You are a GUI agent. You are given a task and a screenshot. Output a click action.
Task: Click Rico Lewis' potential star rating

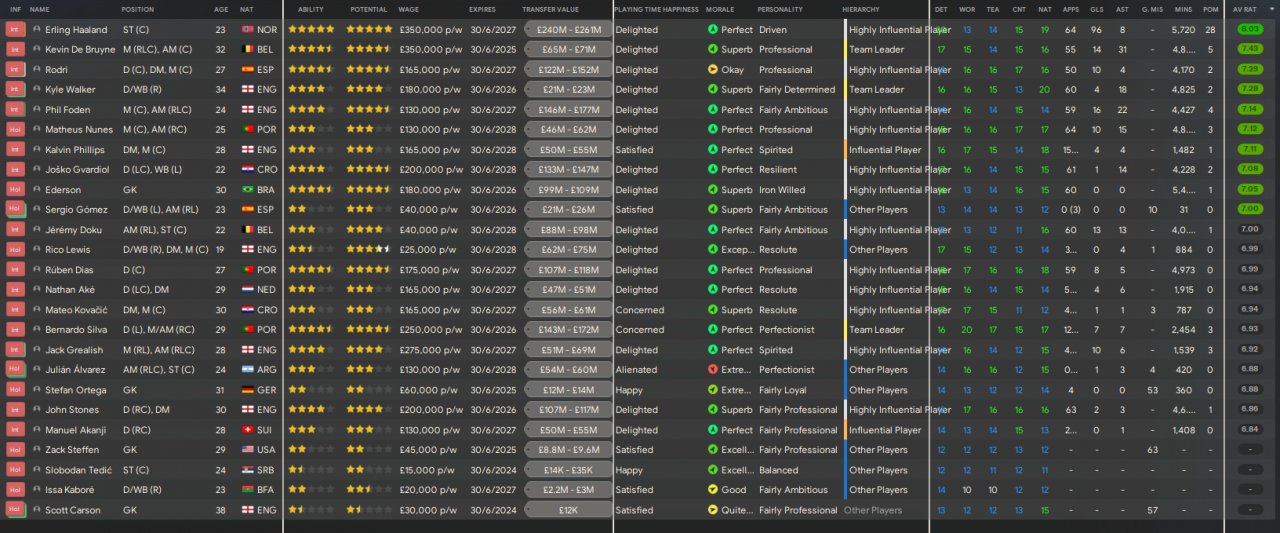[x=369, y=250]
